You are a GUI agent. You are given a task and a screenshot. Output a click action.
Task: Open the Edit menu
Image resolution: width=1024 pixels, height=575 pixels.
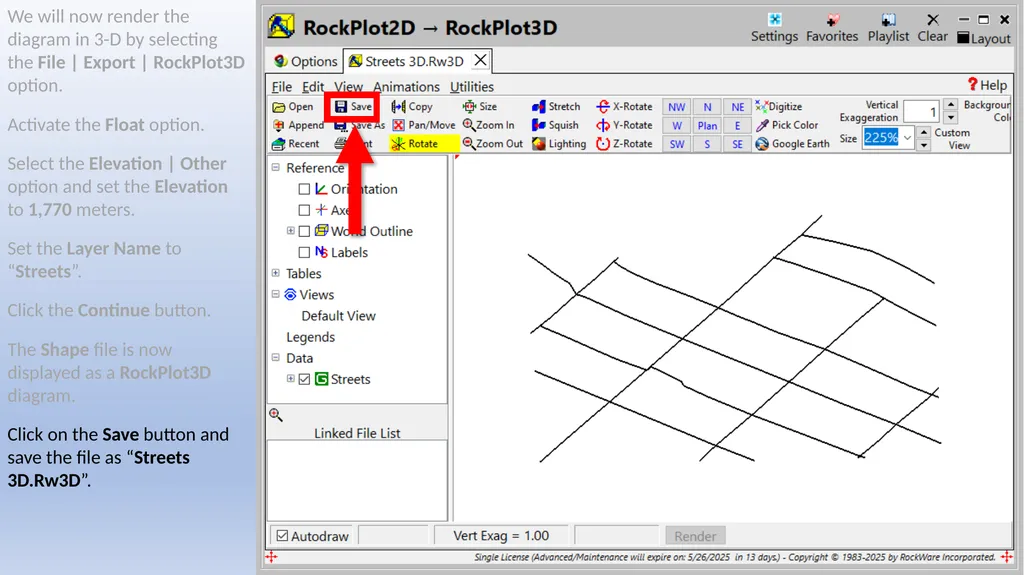(x=313, y=87)
